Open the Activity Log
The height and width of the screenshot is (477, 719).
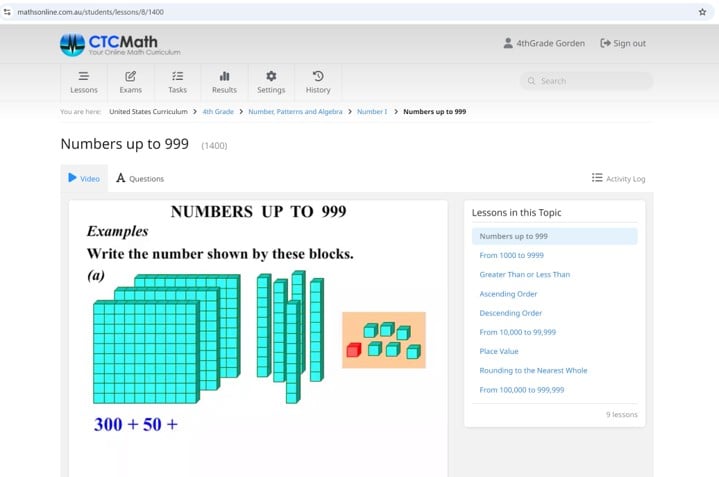618,179
